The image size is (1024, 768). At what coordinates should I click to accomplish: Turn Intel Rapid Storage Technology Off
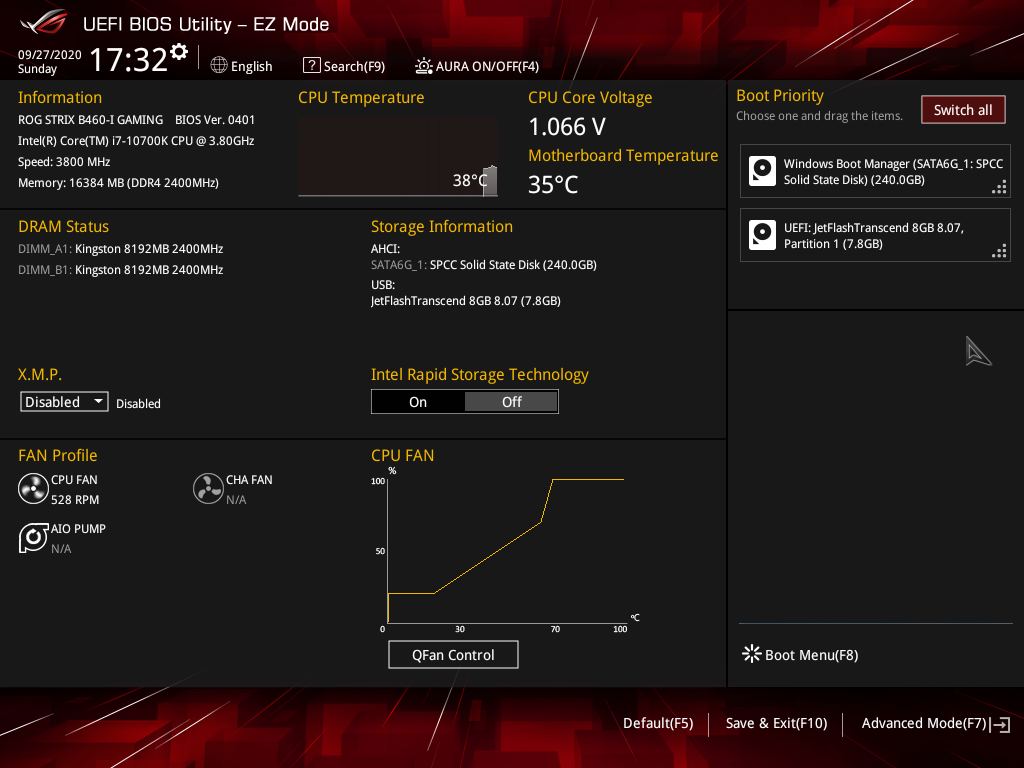pos(511,402)
